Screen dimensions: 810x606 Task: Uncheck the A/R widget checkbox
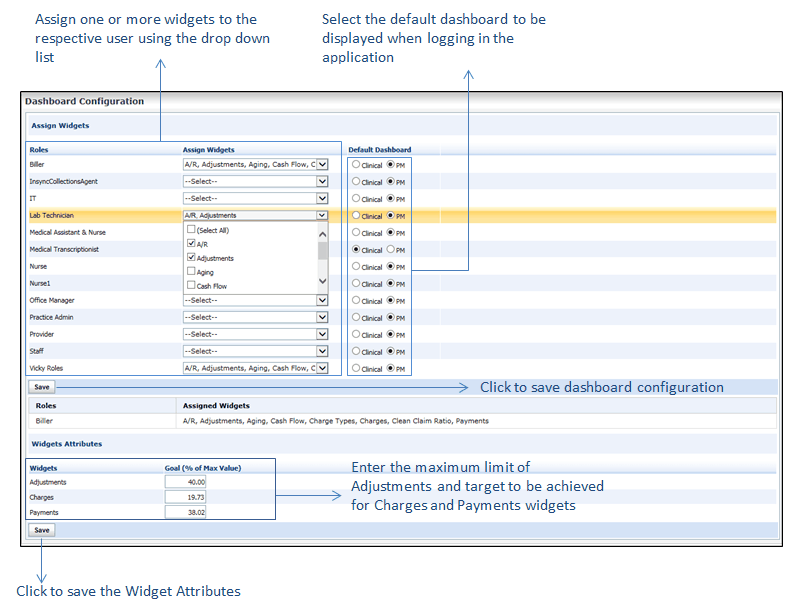tap(191, 243)
